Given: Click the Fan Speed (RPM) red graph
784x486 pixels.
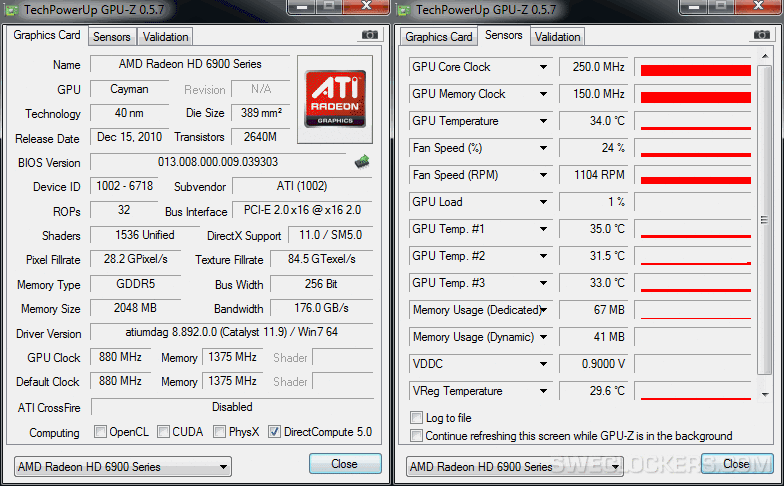Looking at the screenshot, I should [x=696, y=180].
